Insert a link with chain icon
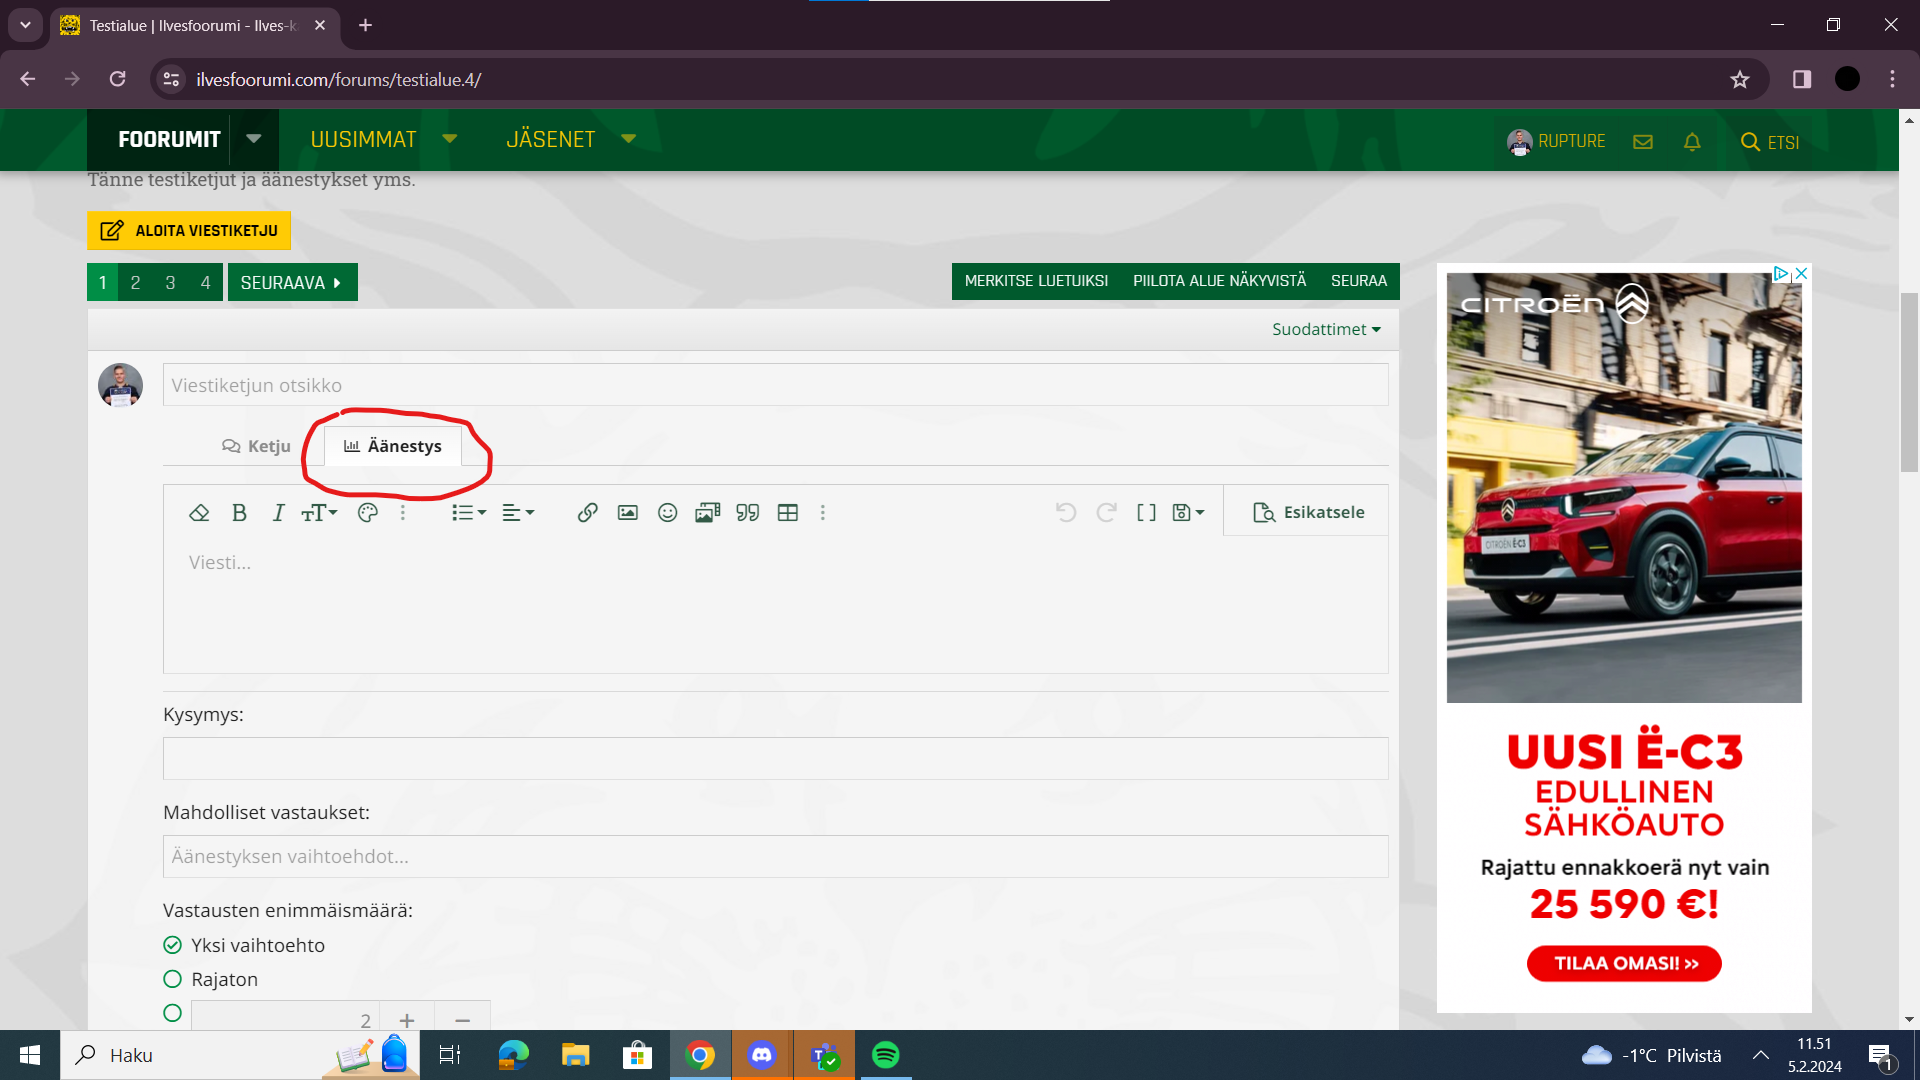1920x1080 pixels. [x=587, y=513]
